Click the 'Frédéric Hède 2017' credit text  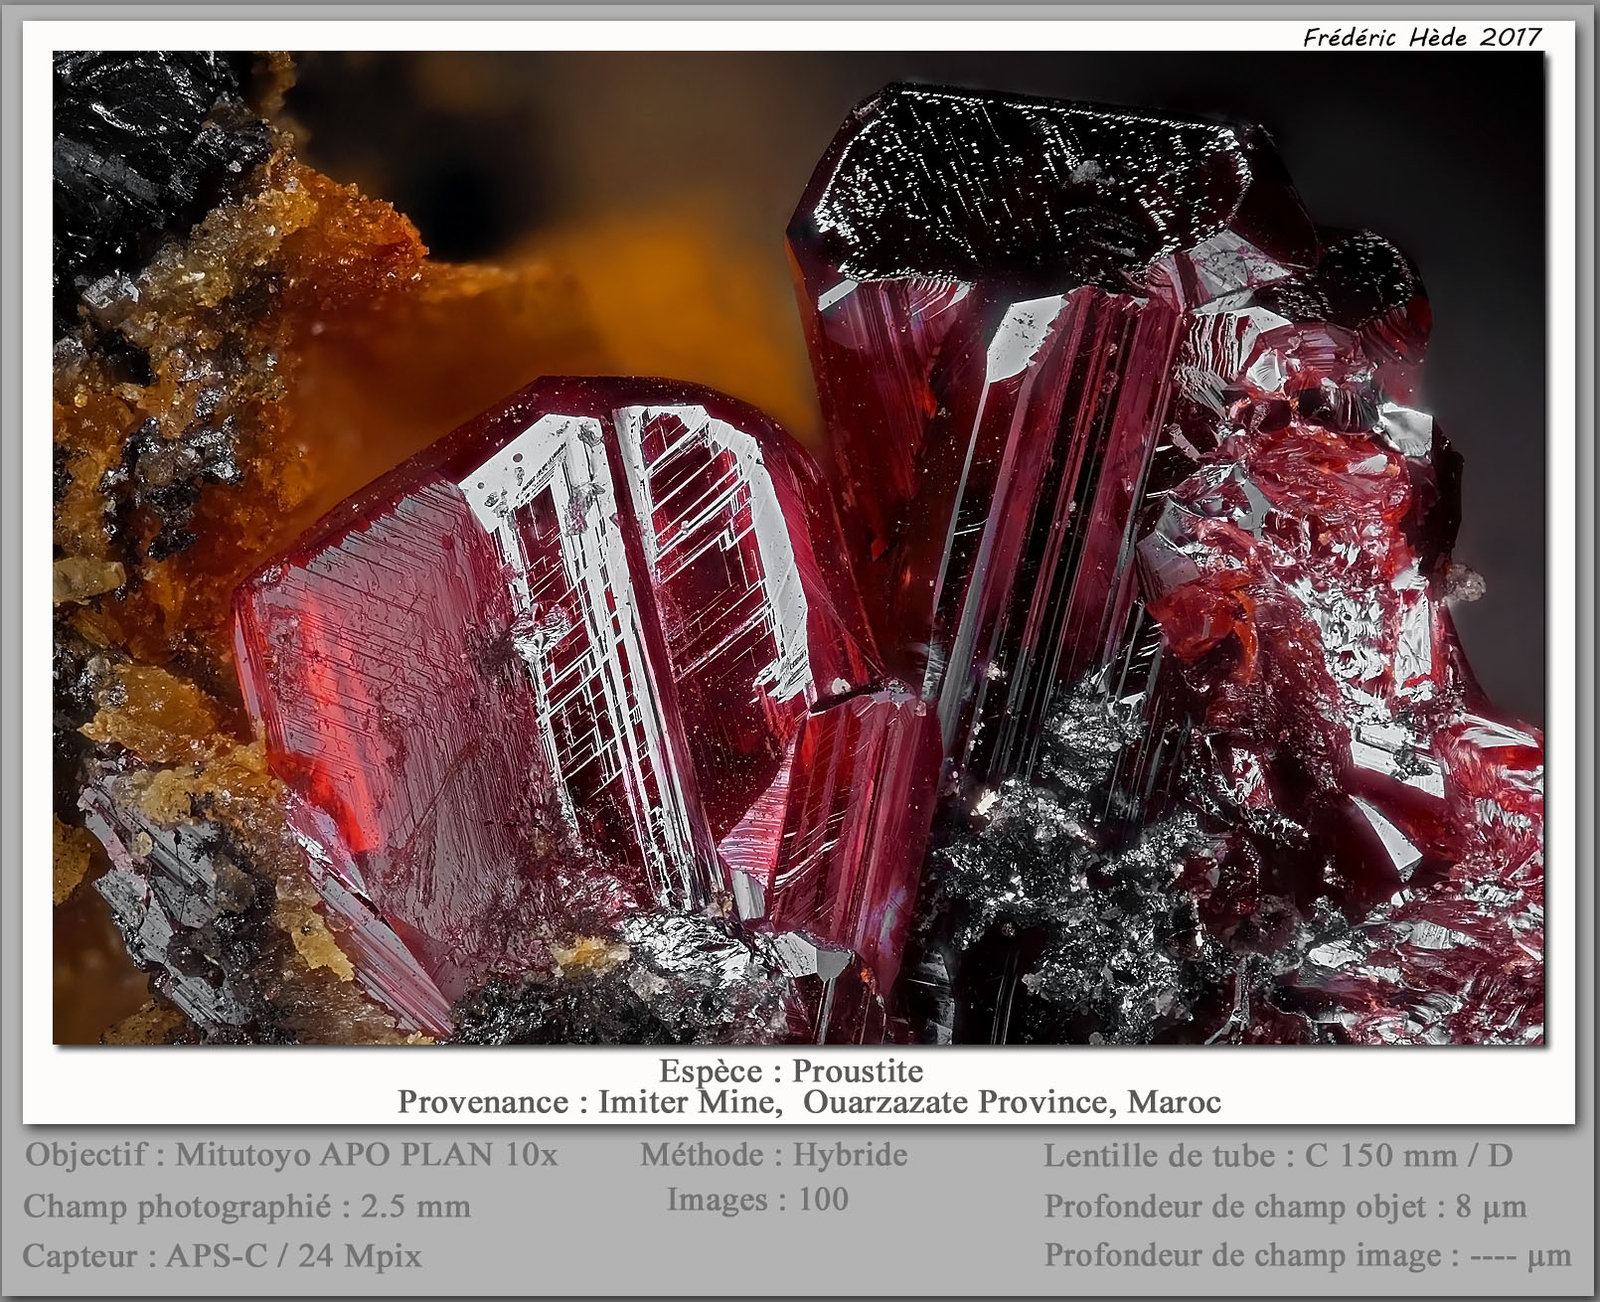tap(1422, 37)
